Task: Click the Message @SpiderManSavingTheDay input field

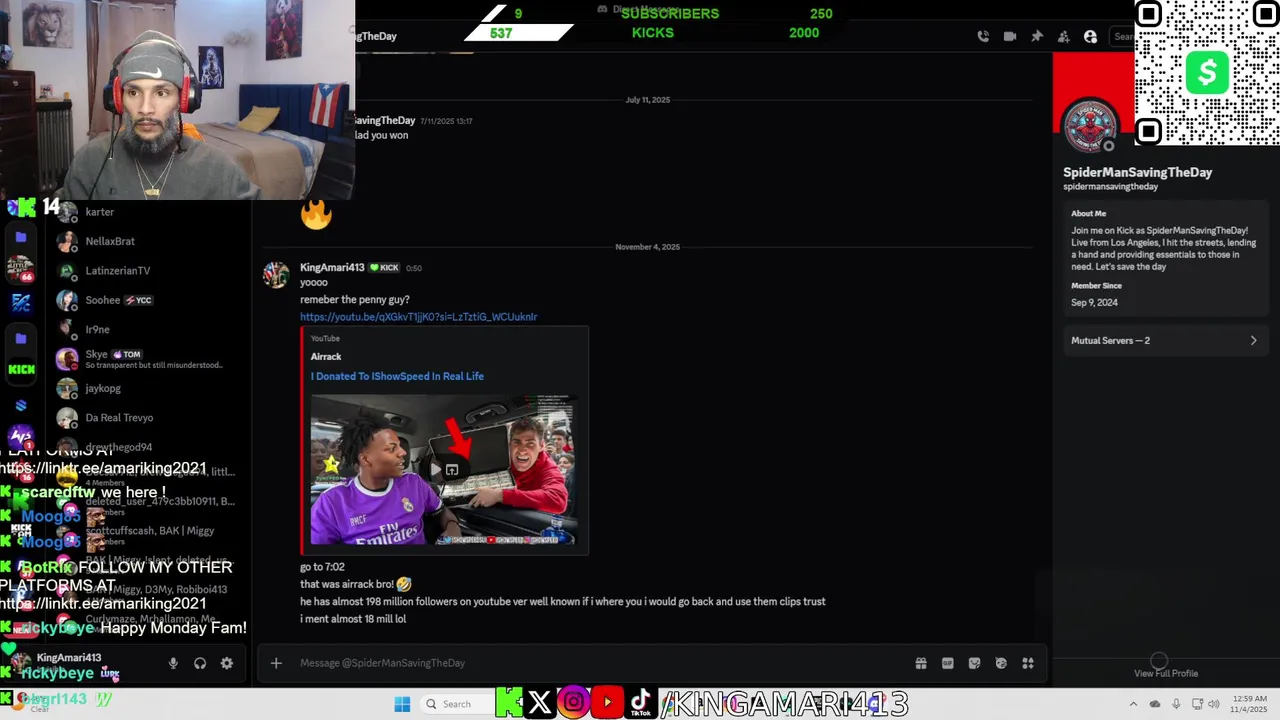Action: click(600, 663)
